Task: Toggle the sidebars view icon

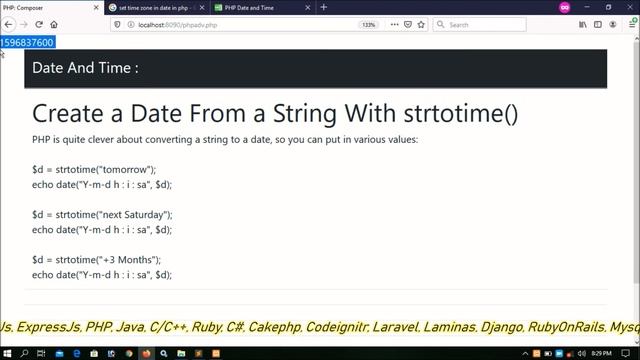Action: pyautogui.click(x=598, y=24)
